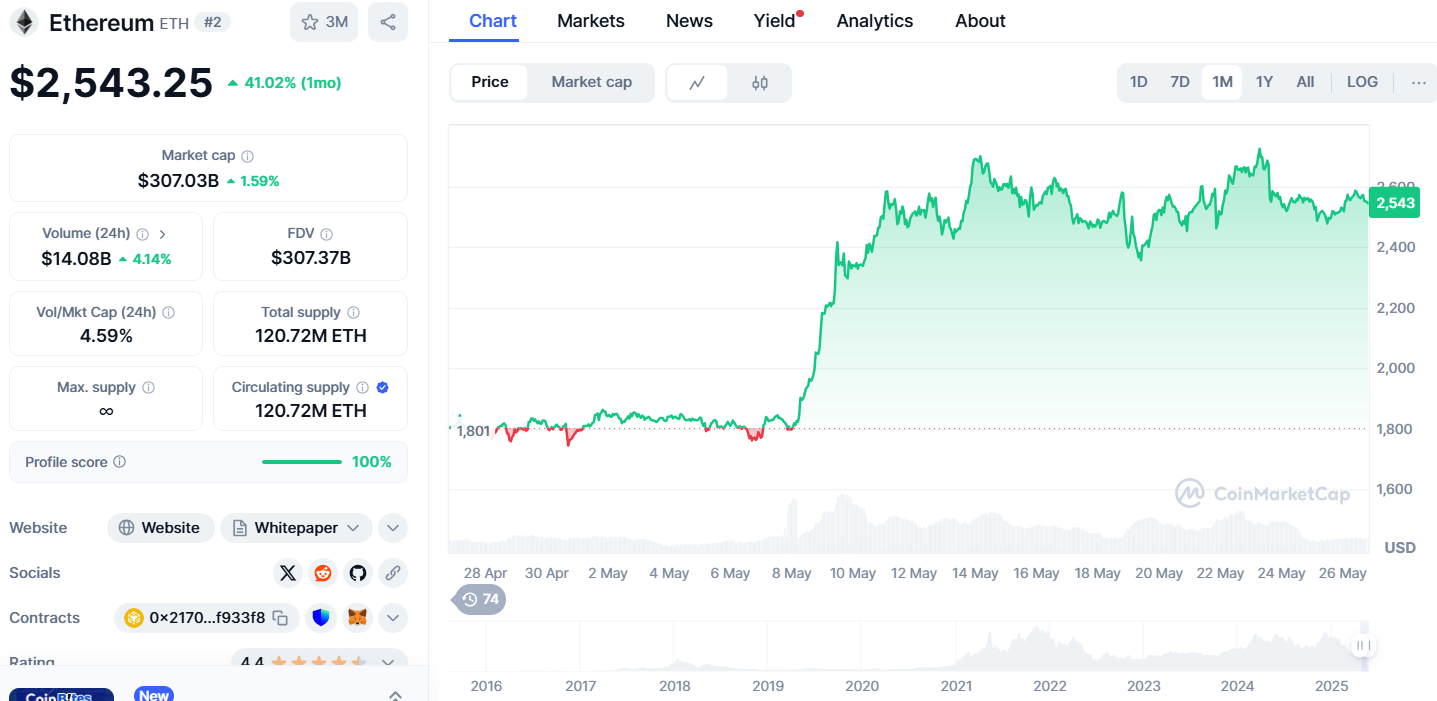Set chart range to 1M
1437x701 pixels.
point(1222,82)
